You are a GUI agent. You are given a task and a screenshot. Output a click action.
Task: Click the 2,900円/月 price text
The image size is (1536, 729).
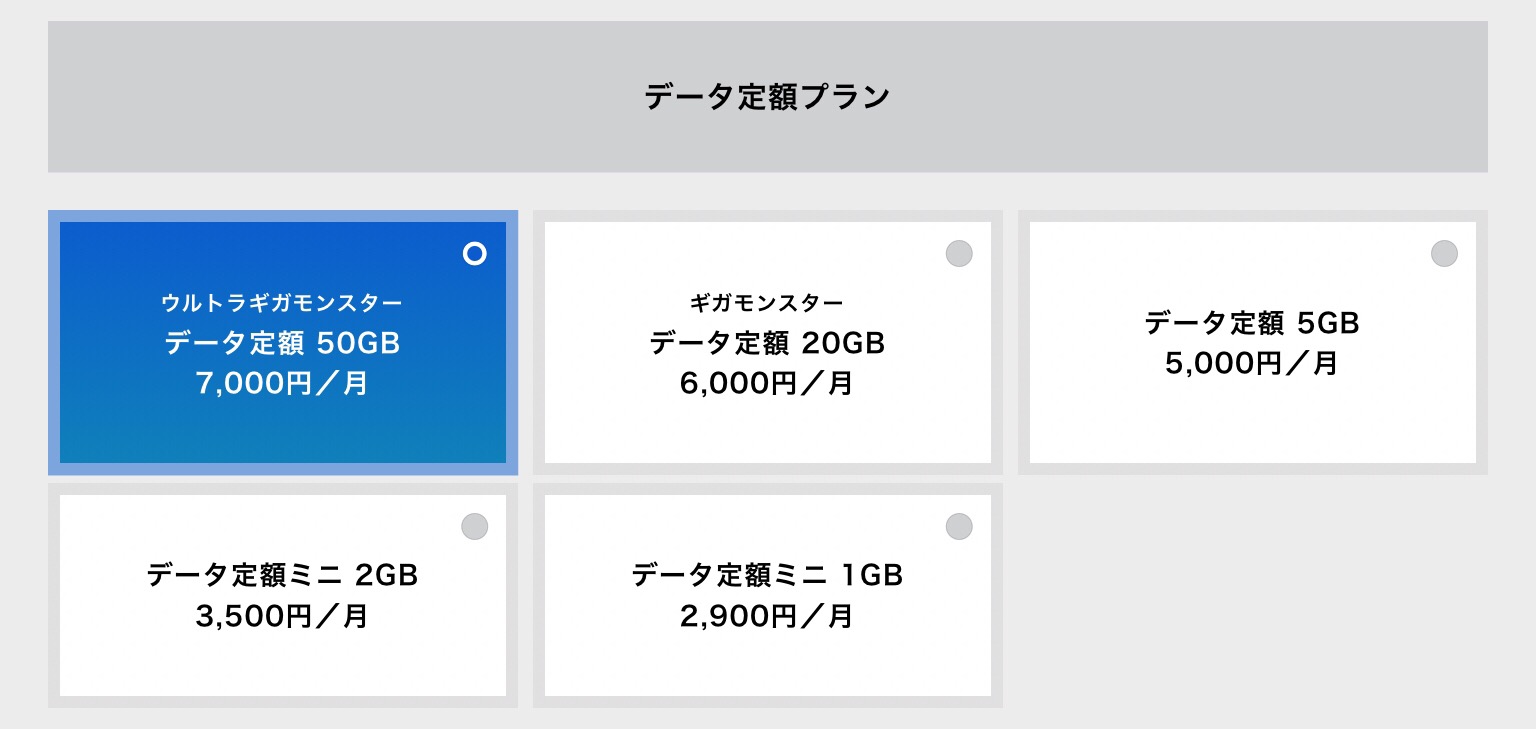[x=766, y=616]
